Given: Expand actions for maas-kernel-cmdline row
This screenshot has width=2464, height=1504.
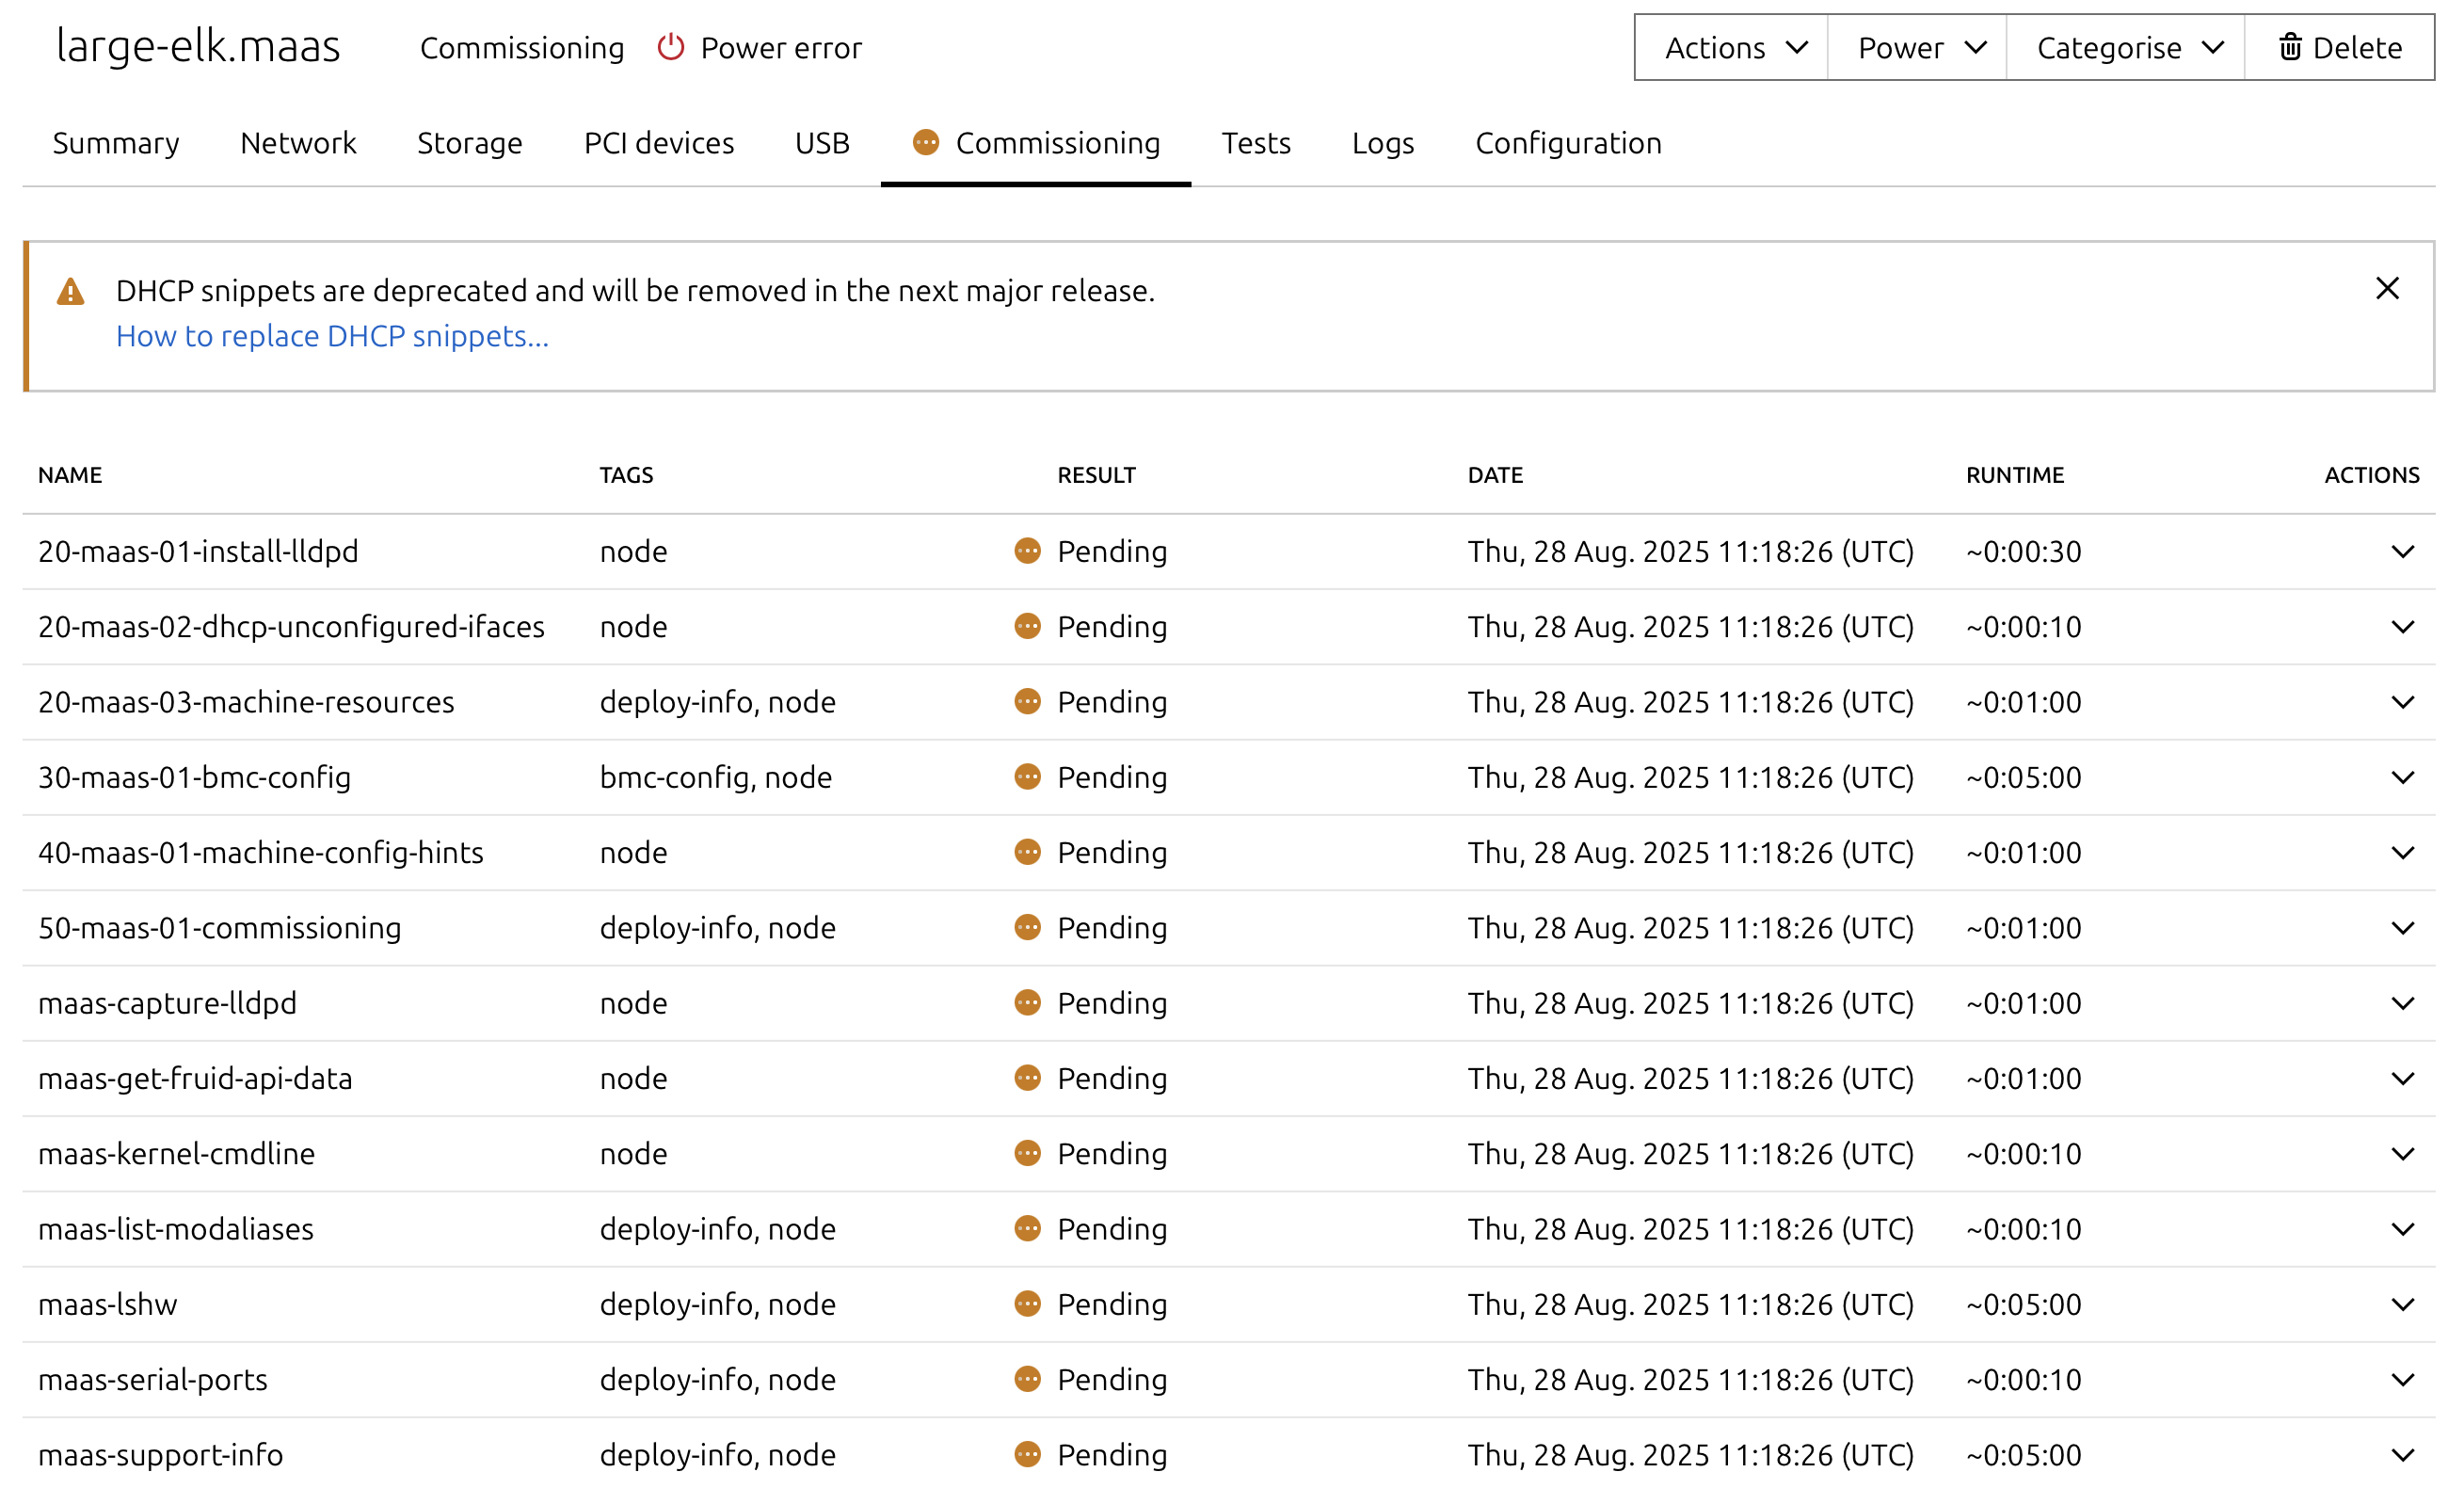Looking at the screenshot, I should tap(2402, 1154).
